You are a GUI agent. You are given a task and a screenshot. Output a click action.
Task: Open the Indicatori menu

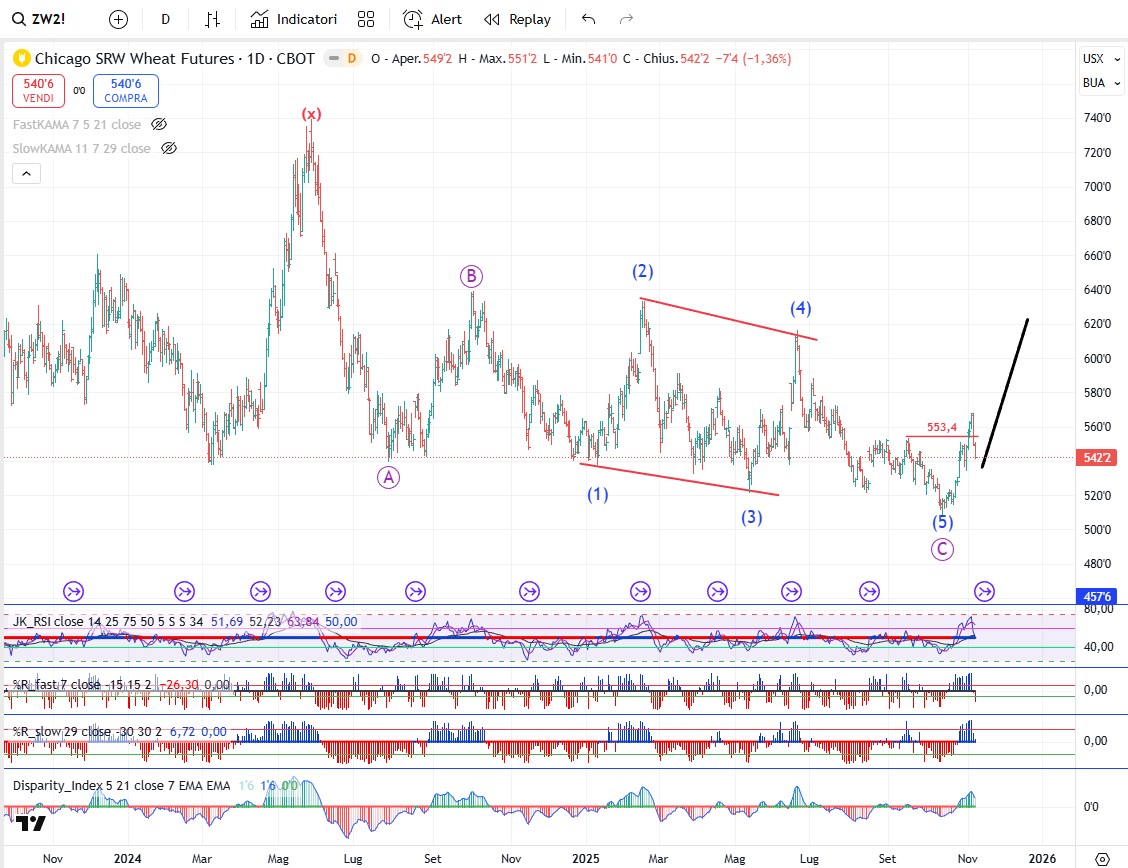pyautogui.click(x=294, y=19)
